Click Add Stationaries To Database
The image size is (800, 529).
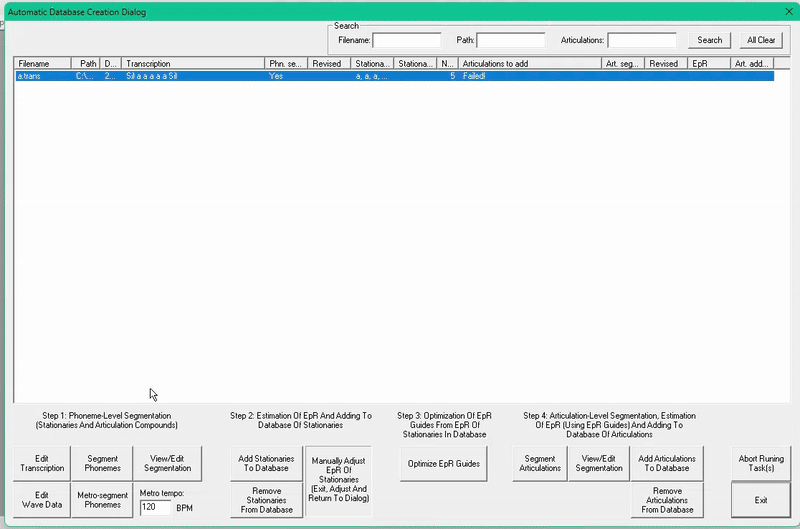pyautogui.click(x=266, y=463)
